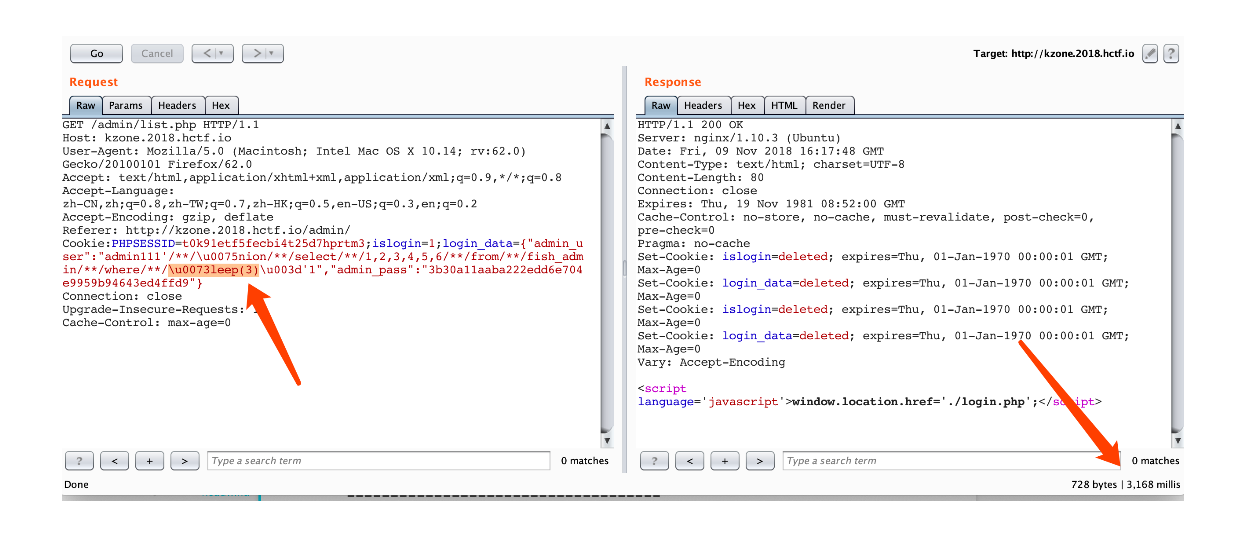Switch to the Response HTML tab

[x=784, y=105]
